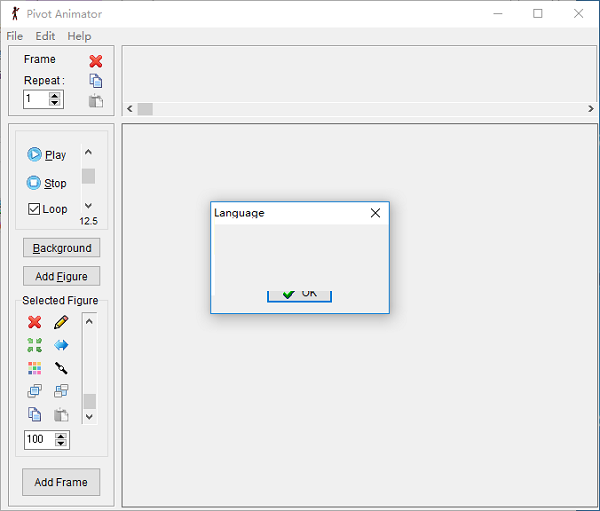Minimize the Pivot Animator window
The image size is (600, 511).
pyautogui.click(x=497, y=14)
